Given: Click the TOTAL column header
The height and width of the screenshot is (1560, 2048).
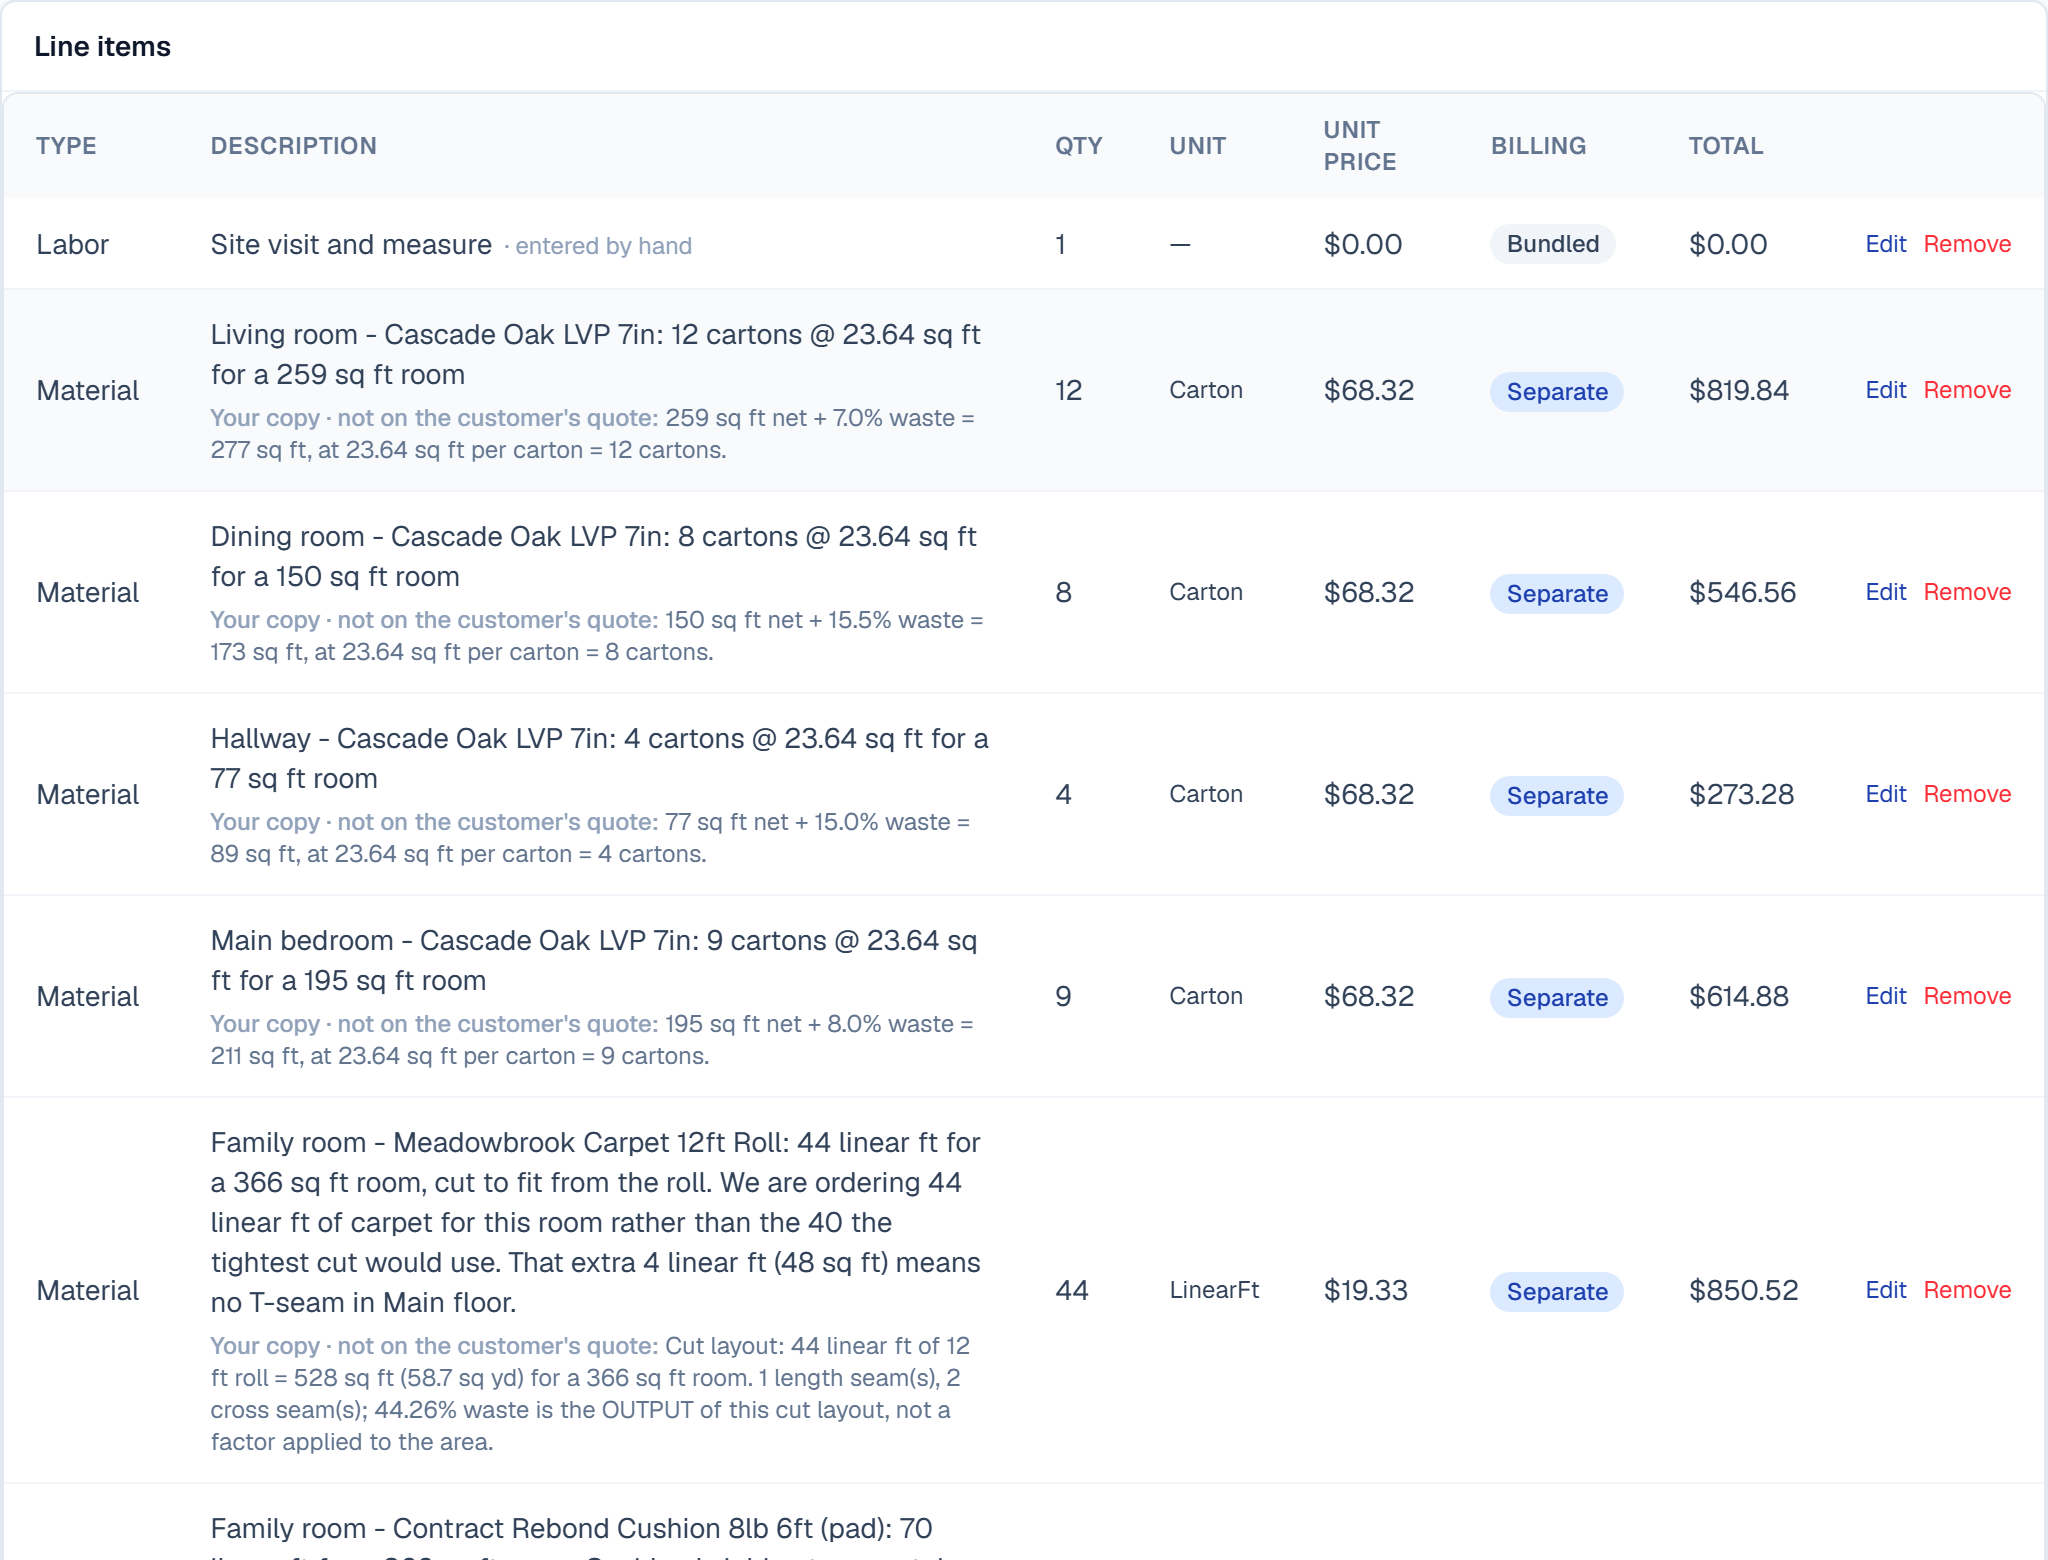Looking at the screenshot, I should click(x=1725, y=146).
